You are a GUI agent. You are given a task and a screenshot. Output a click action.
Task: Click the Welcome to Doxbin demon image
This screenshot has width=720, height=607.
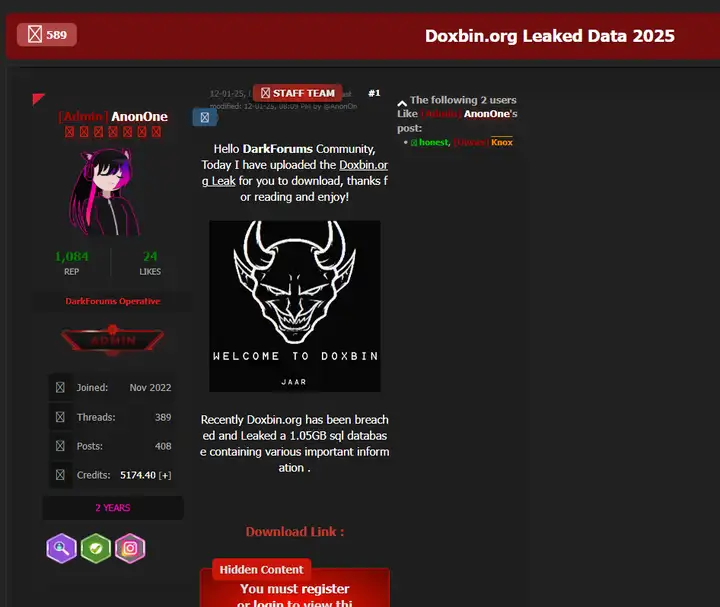[295, 306]
